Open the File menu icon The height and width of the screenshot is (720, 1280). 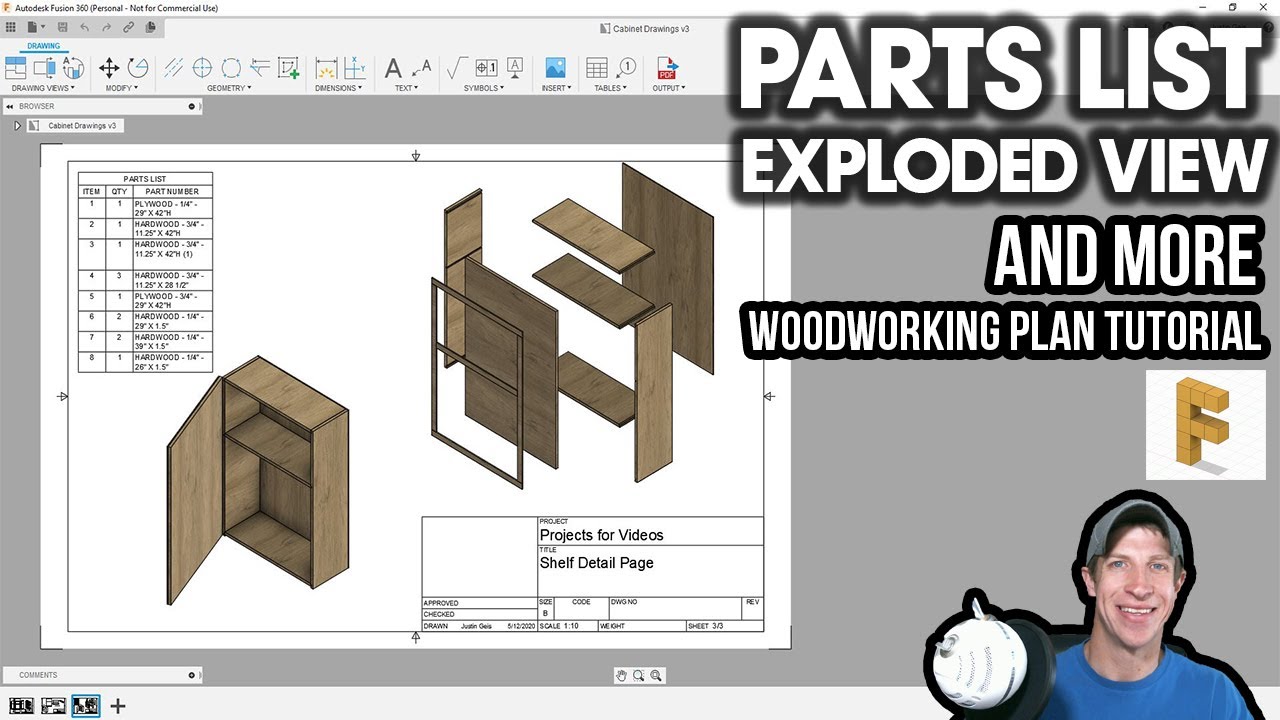tap(37, 28)
